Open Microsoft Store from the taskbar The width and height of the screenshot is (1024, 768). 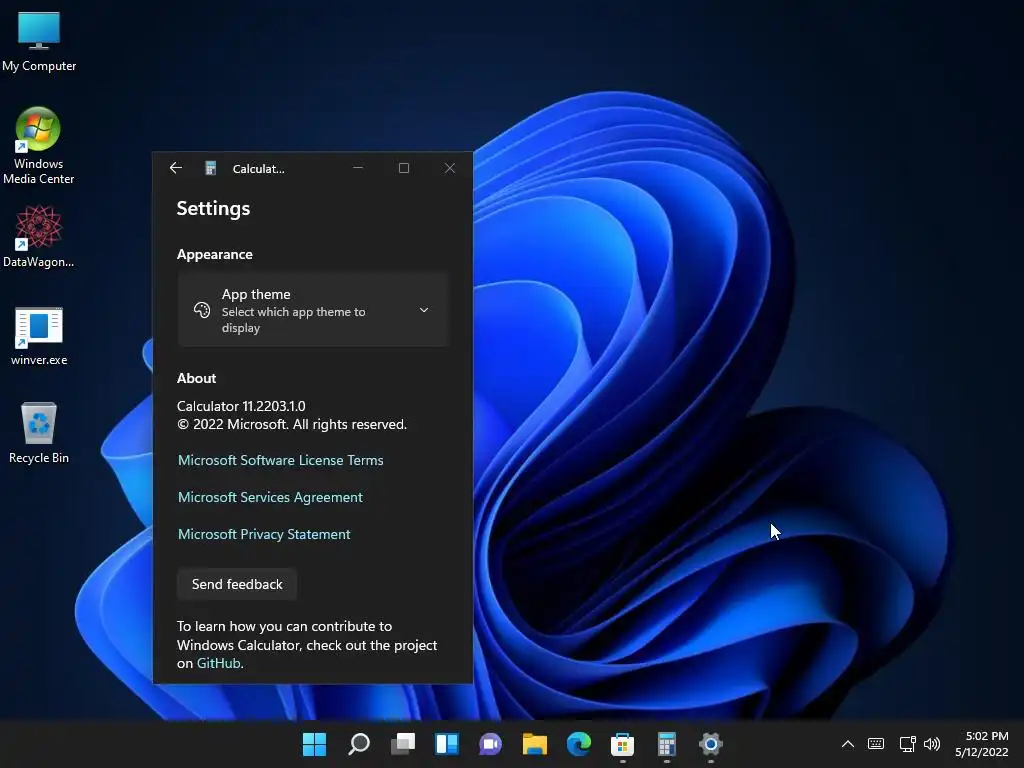click(622, 744)
